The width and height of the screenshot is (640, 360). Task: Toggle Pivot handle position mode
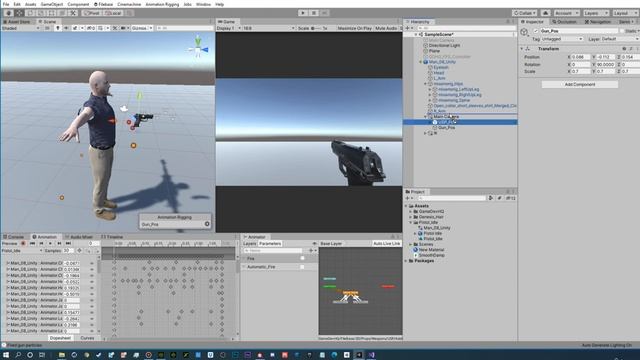pyautogui.click(x=92, y=13)
